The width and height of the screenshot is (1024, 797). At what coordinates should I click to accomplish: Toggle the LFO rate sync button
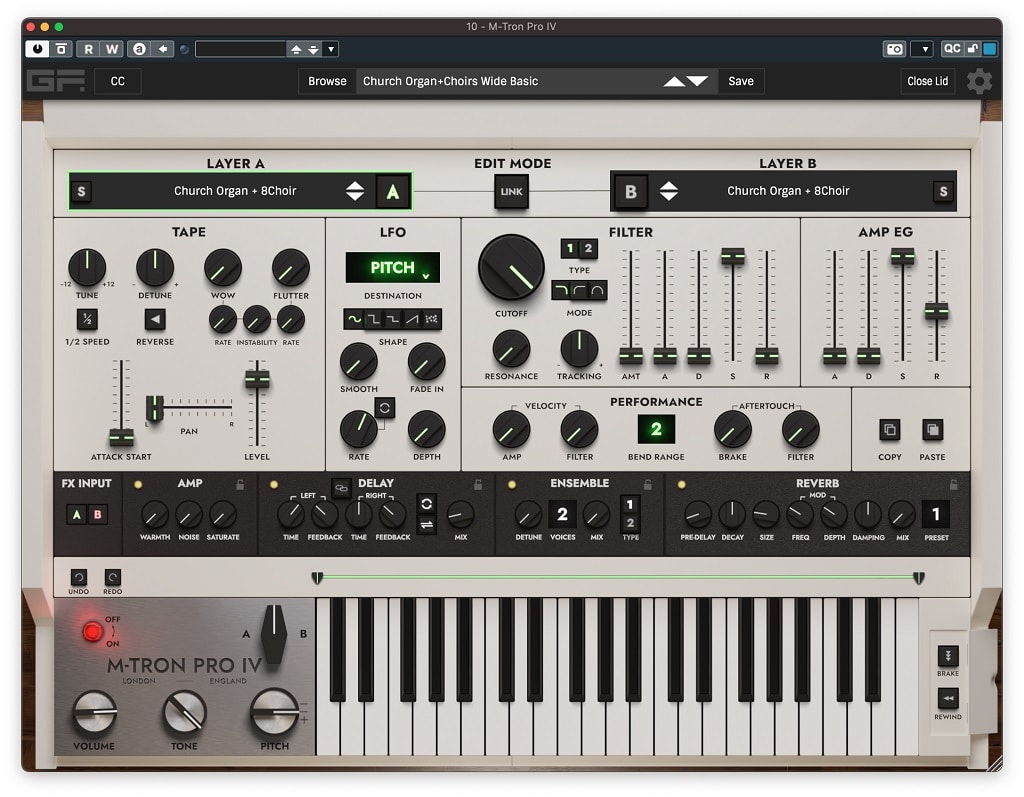click(x=385, y=408)
